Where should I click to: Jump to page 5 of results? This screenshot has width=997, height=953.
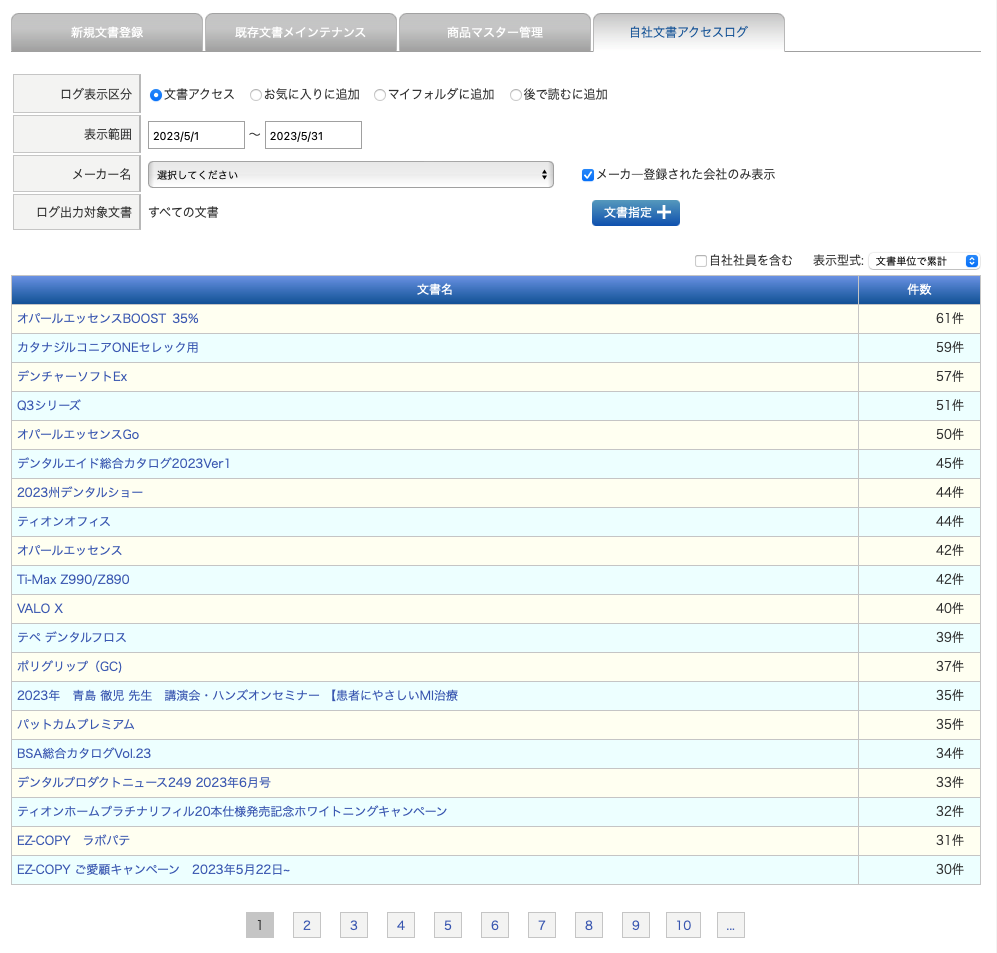click(448, 925)
